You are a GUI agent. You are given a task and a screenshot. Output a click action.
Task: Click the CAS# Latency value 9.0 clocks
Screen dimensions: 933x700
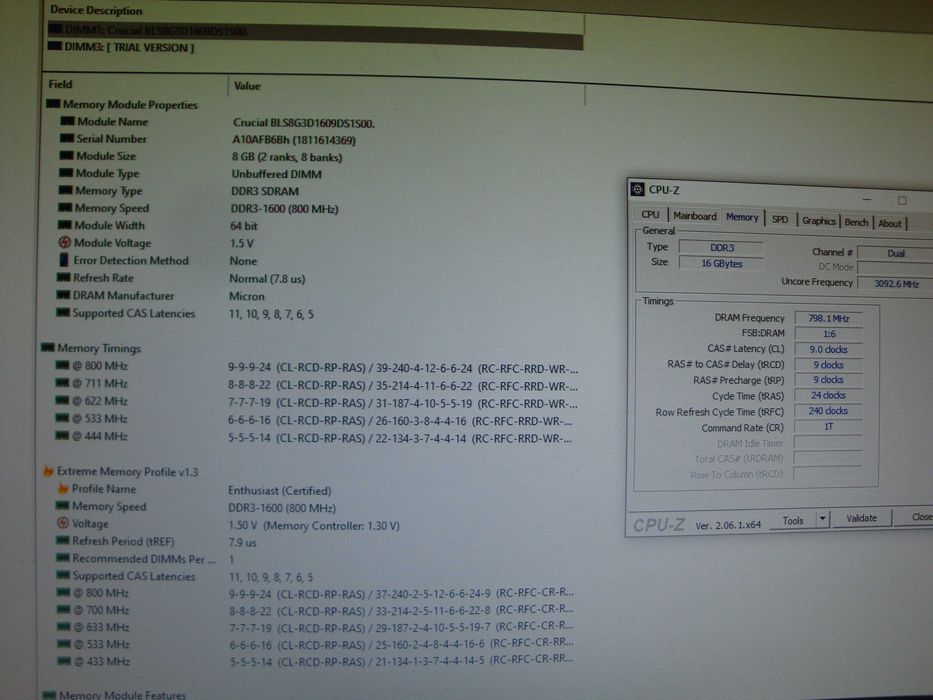(828, 349)
